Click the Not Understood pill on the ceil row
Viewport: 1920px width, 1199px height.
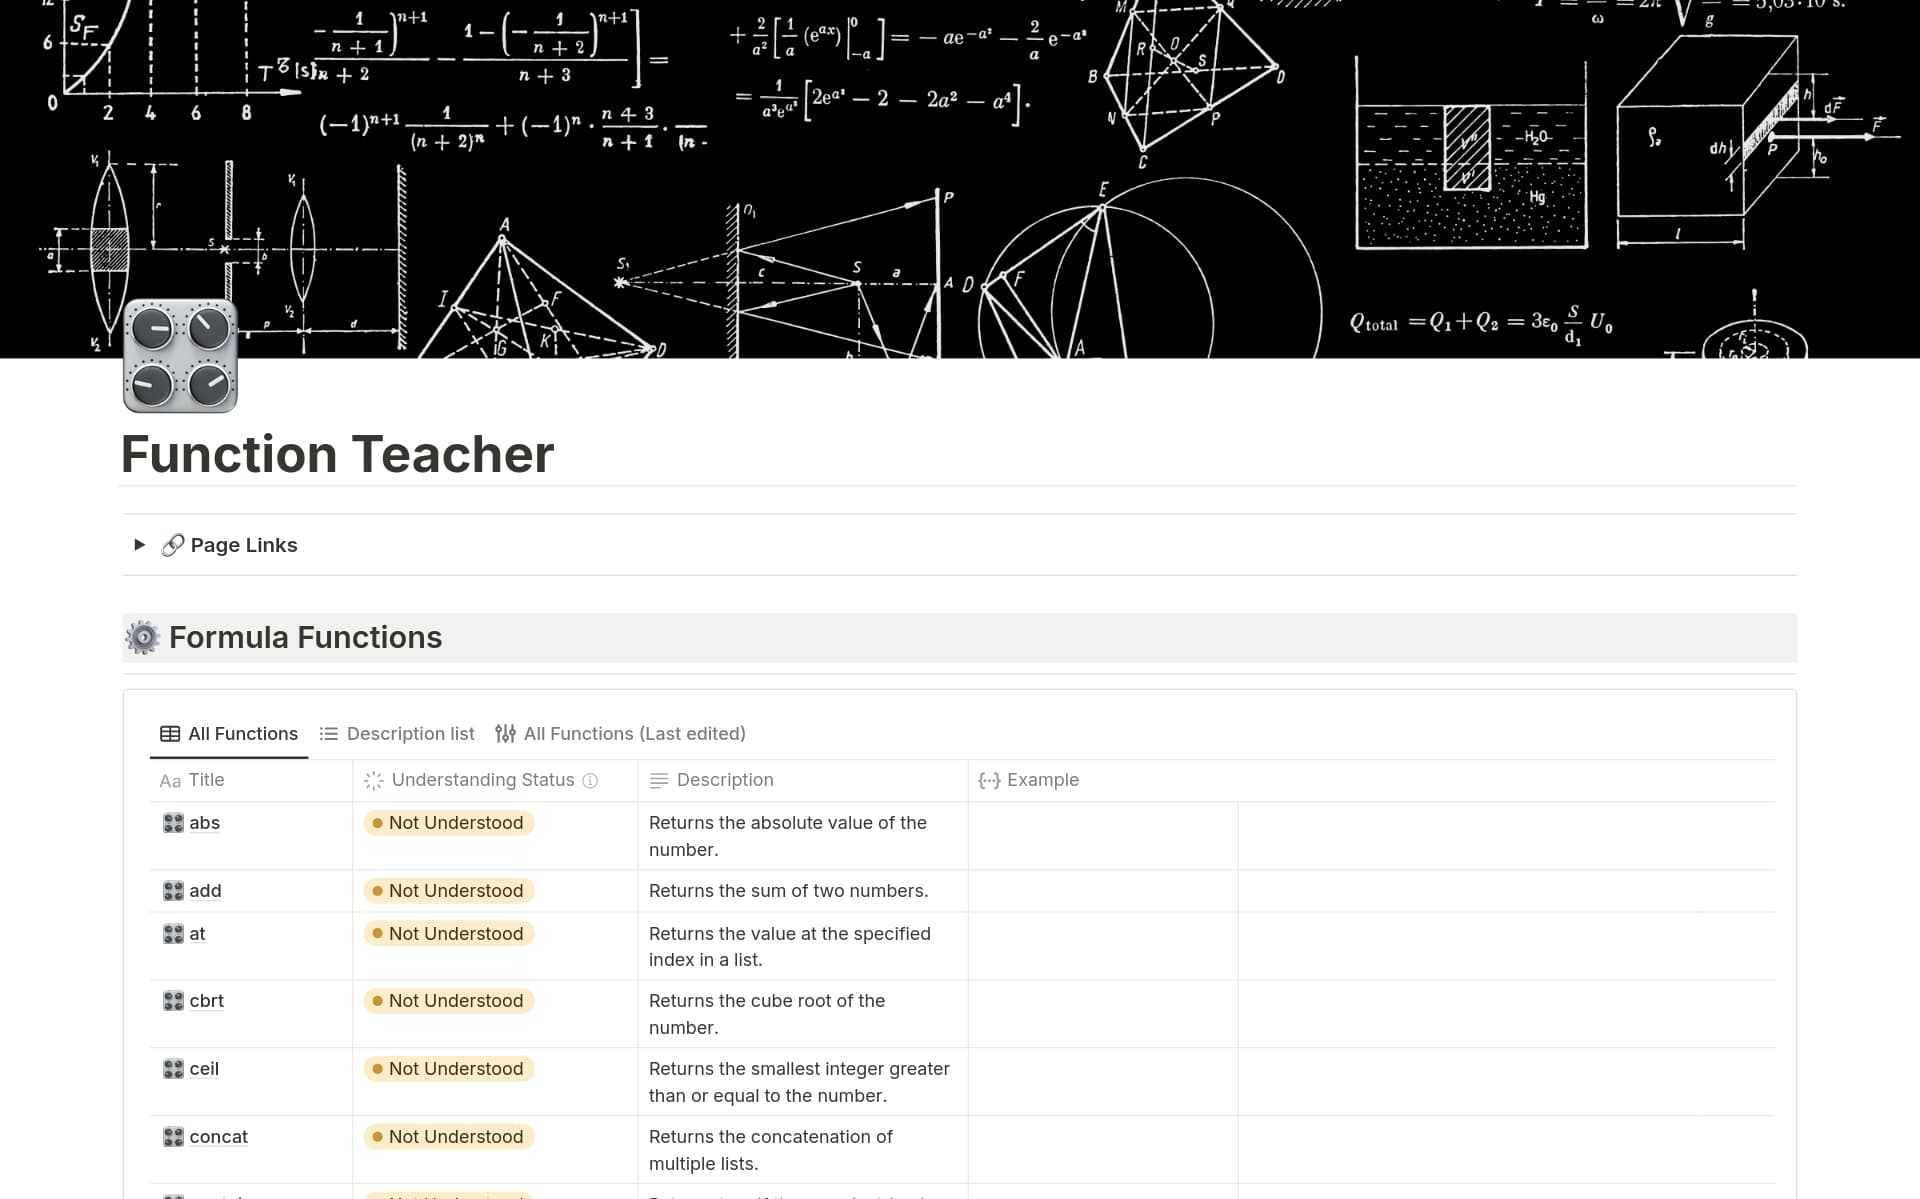pyautogui.click(x=447, y=1068)
